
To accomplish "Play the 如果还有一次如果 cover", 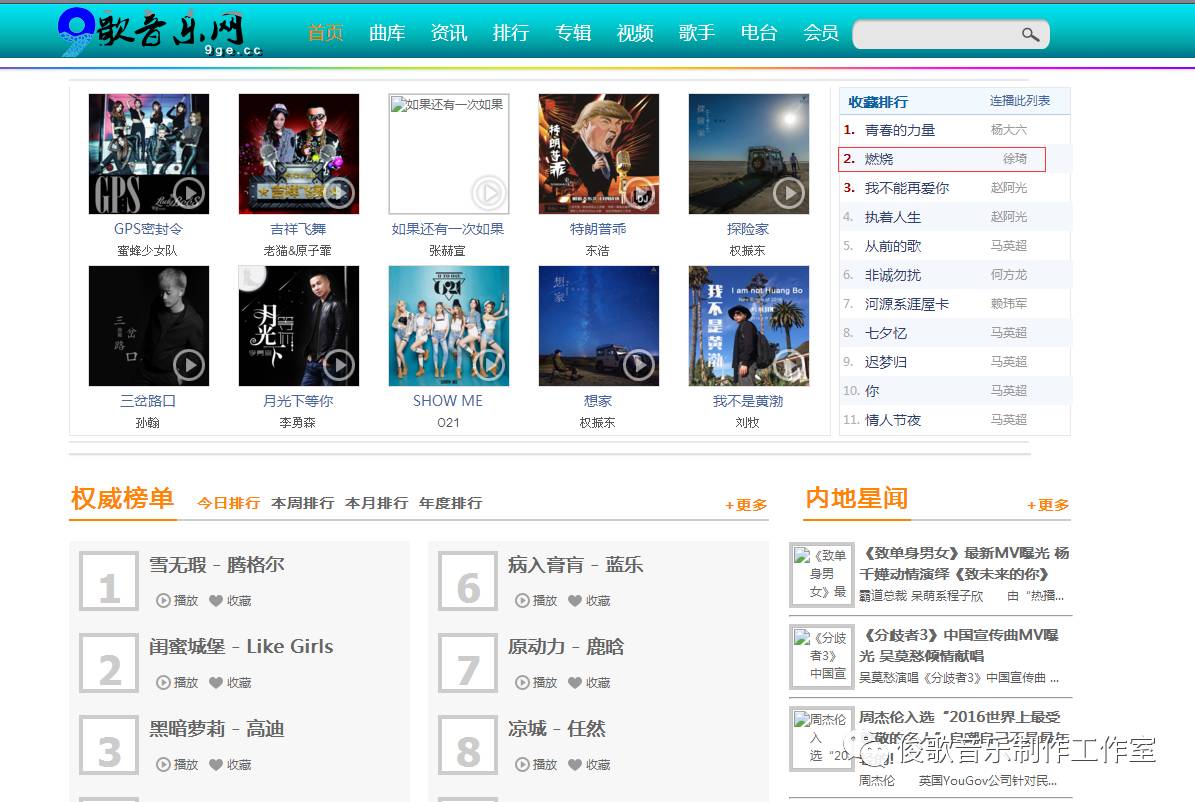I will tap(449, 154).
